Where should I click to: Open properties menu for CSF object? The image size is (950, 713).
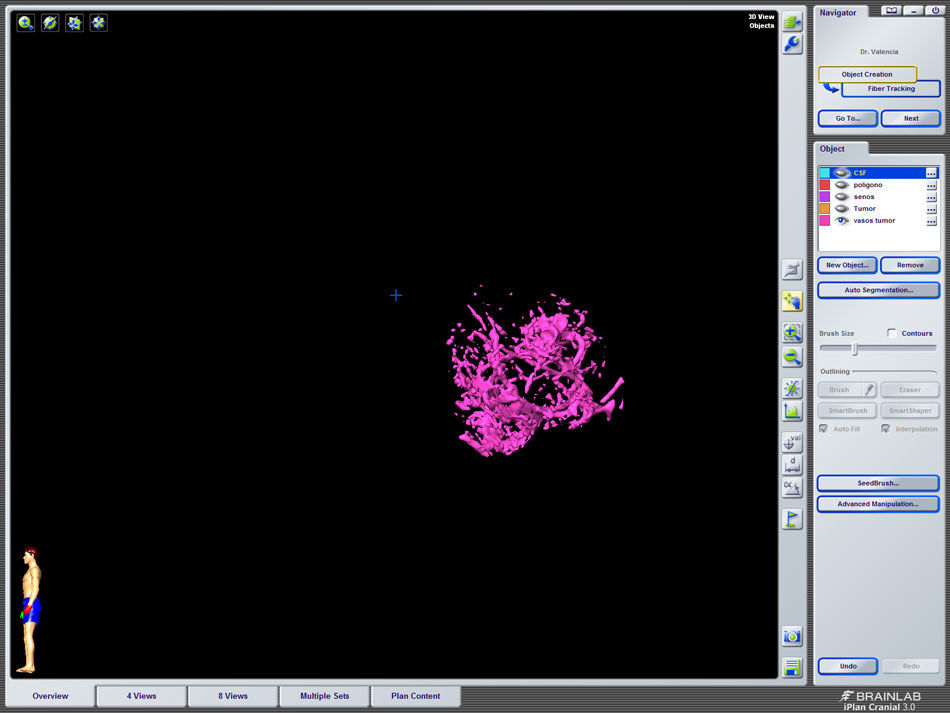(x=931, y=173)
